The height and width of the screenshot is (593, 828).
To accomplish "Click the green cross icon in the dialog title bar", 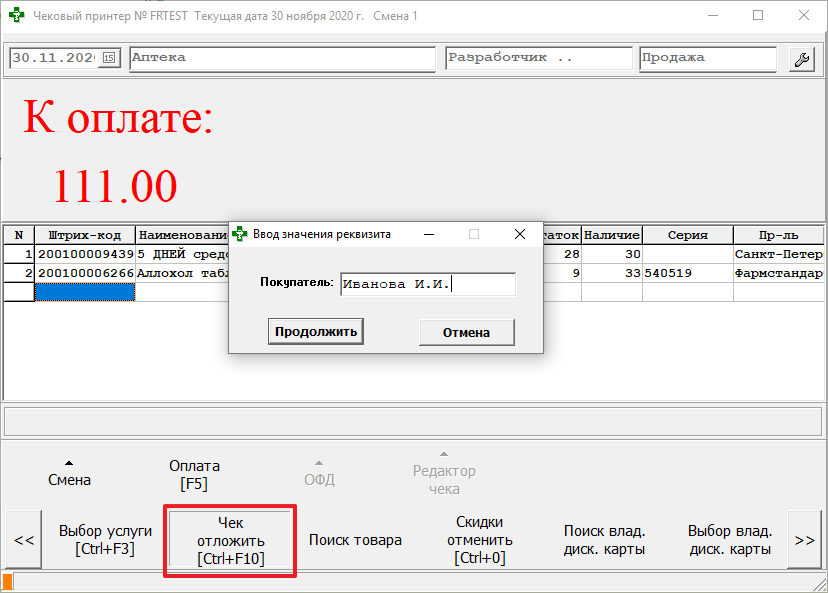I will click(240, 233).
